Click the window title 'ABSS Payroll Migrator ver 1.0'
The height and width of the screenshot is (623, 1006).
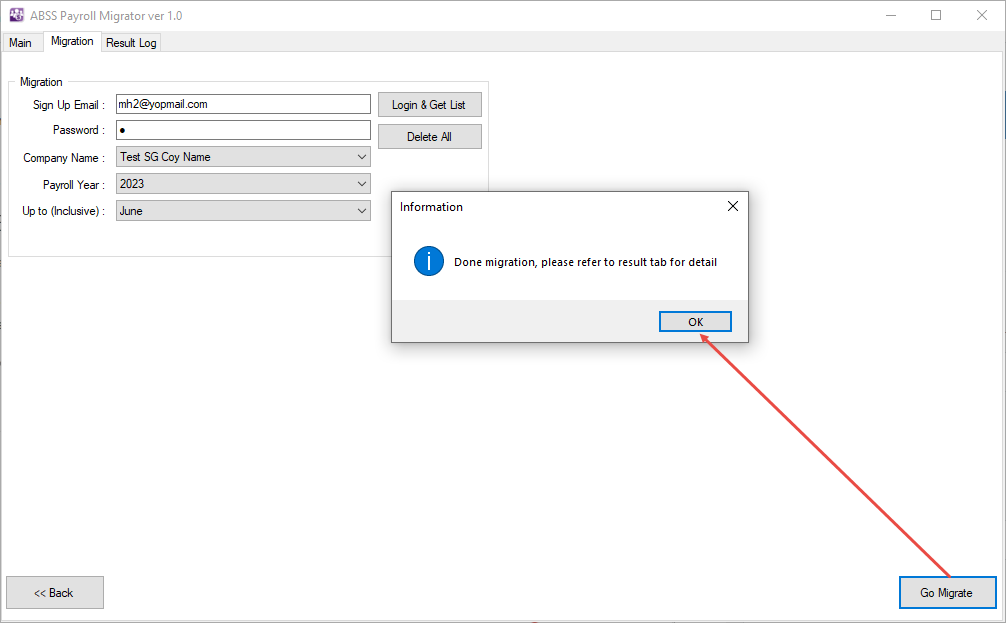pos(106,16)
